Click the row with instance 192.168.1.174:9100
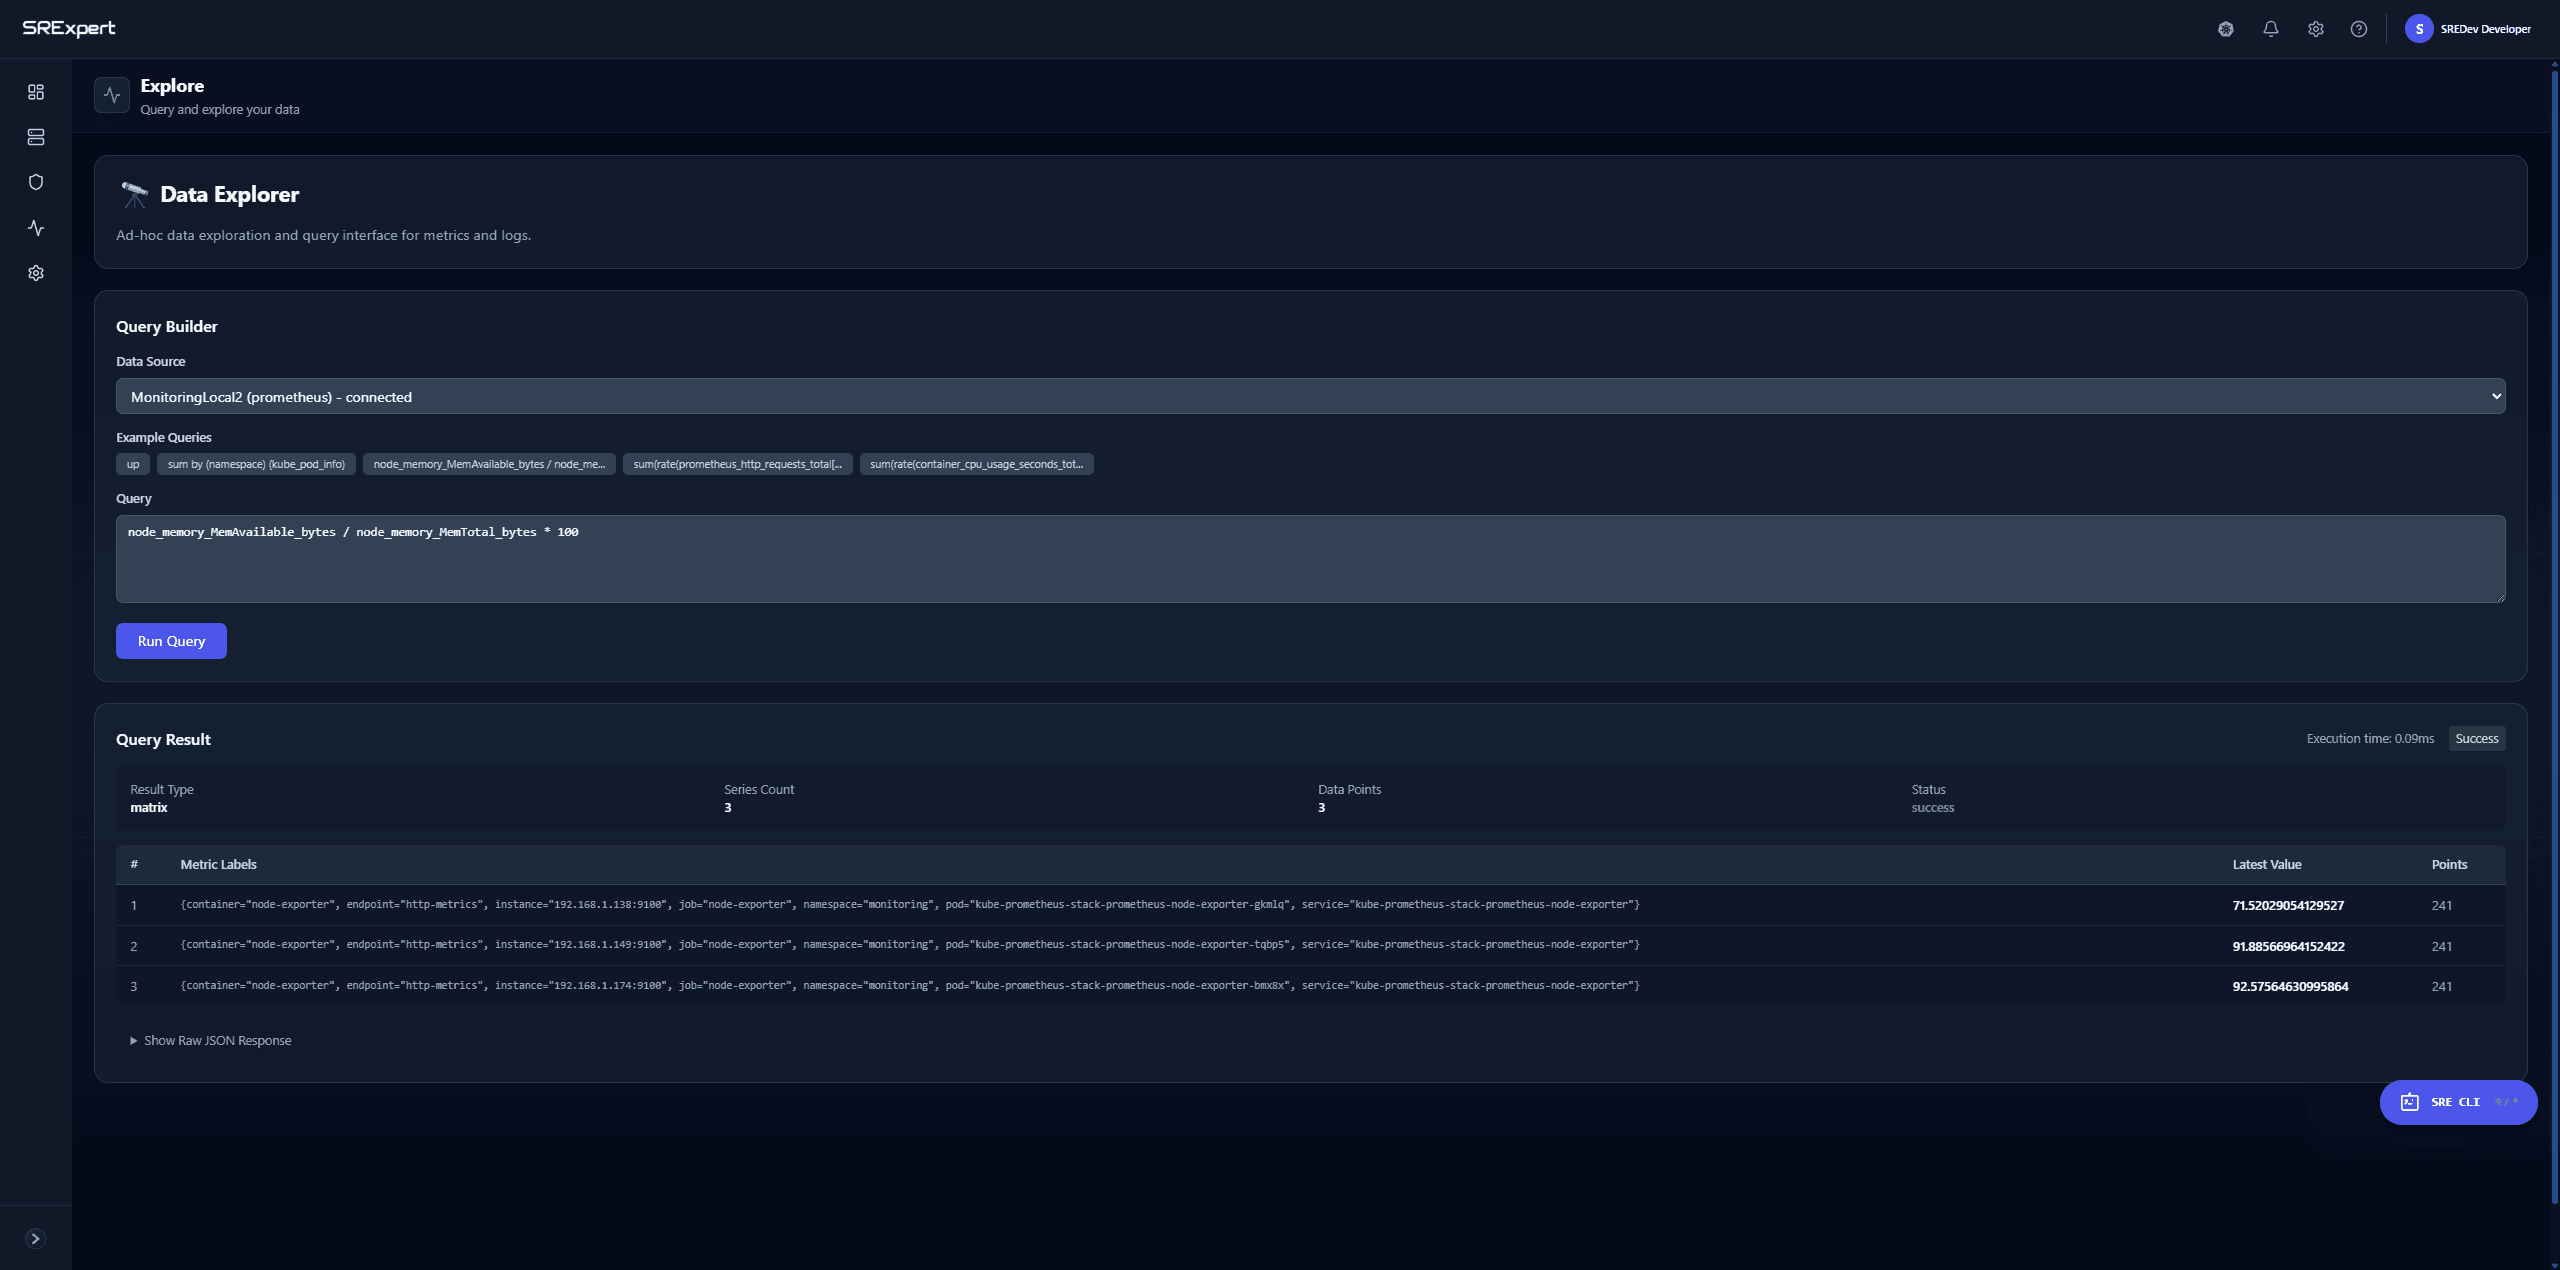The width and height of the screenshot is (2560, 1270). [x=1310, y=986]
